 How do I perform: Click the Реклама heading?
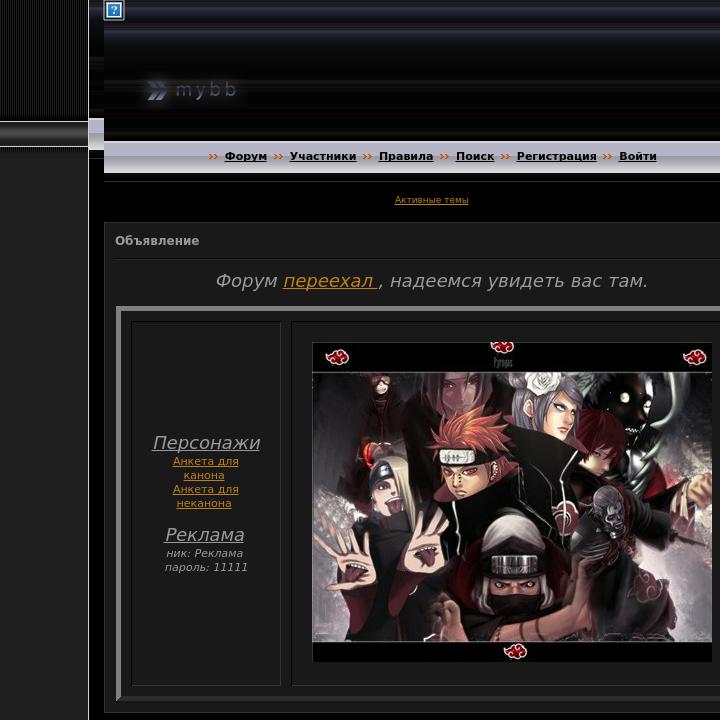[205, 535]
